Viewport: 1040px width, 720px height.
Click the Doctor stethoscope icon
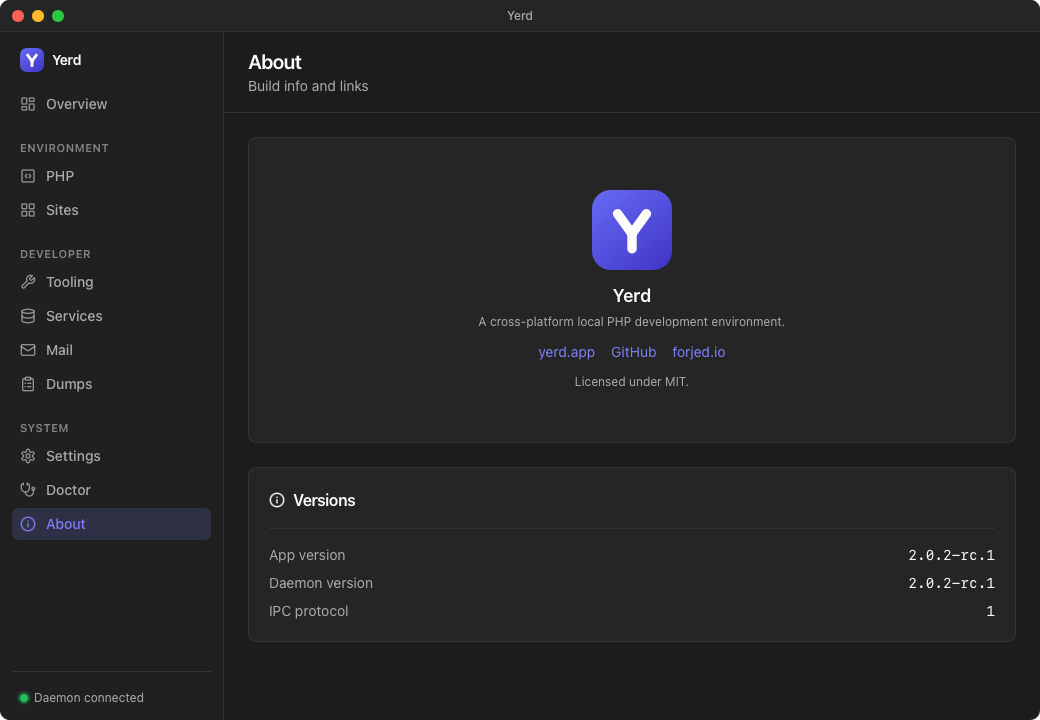tap(28, 490)
